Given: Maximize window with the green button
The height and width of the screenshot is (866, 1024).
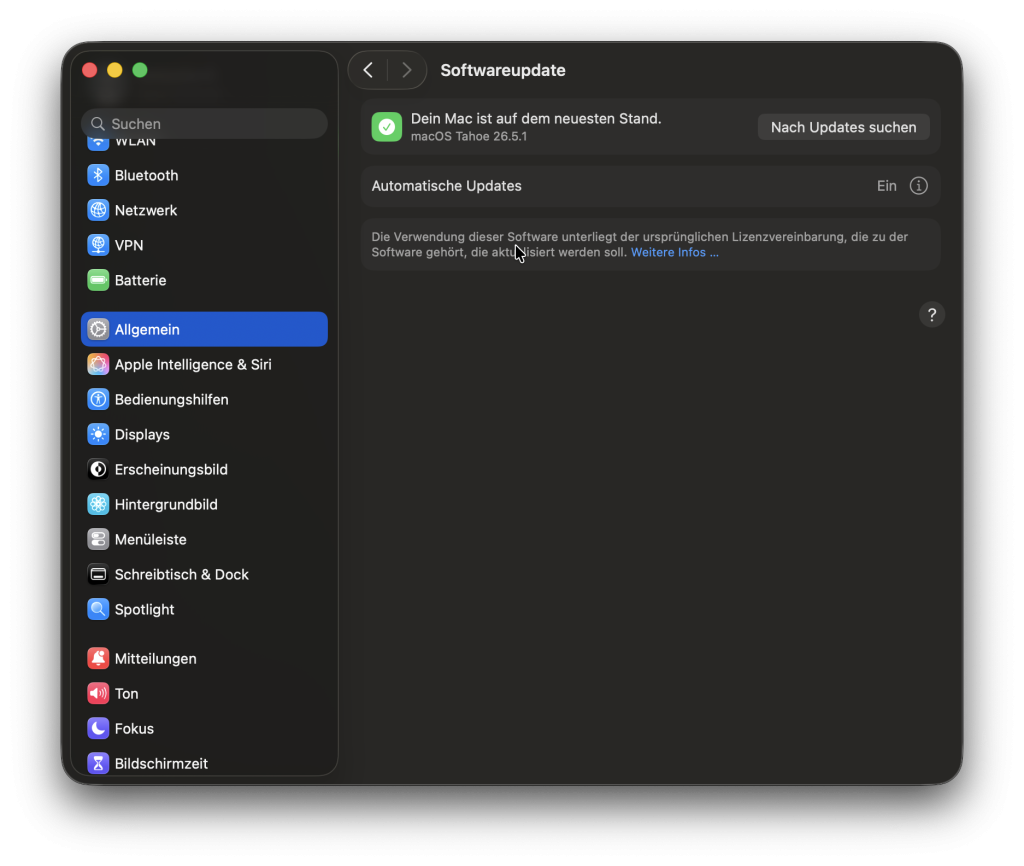Looking at the screenshot, I should pos(140,70).
